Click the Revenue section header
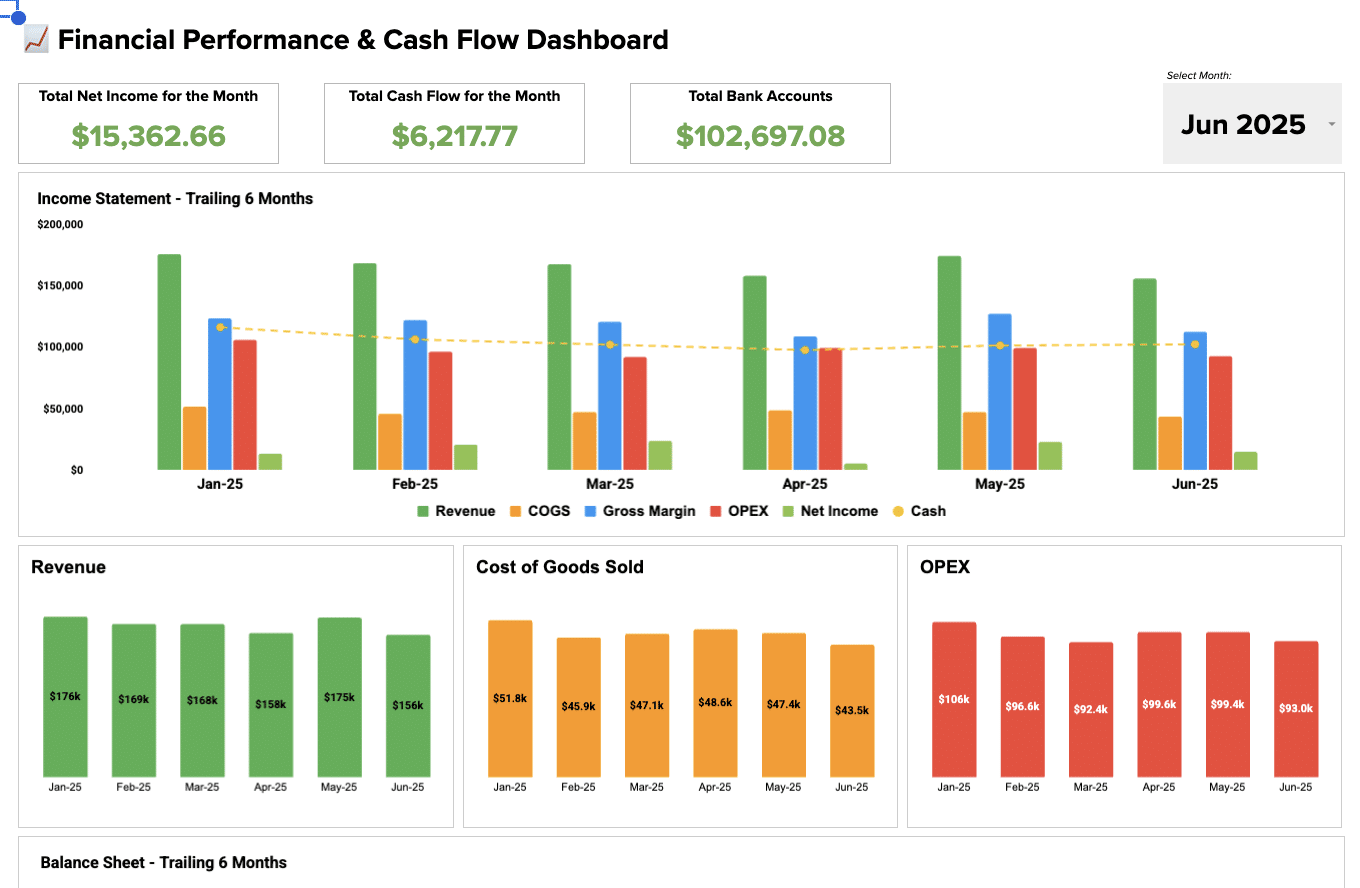The height and width of the screenshot is (888, 1360). (68, 567)
